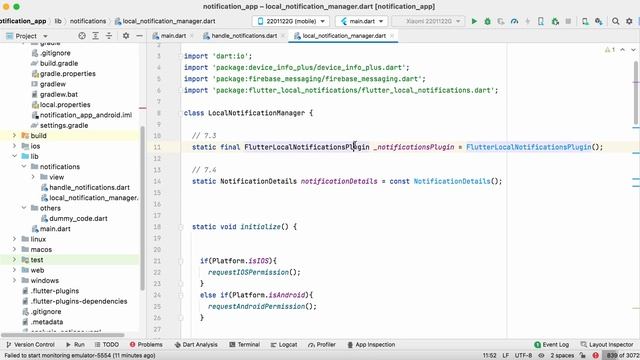Collapse all icon in Project panel
Image resolution: width=640 pixels, height=360 pixels.
tap(109, 36)
